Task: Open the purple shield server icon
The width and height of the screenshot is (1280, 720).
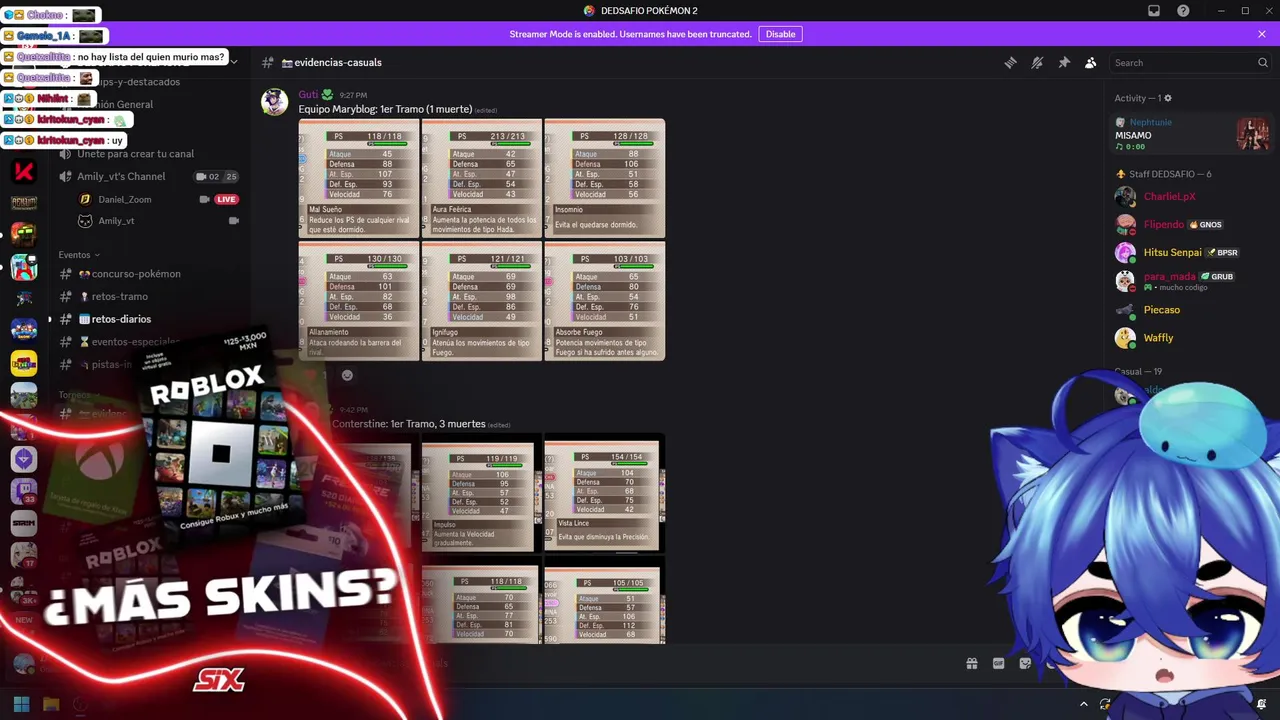Action: click(x=24, y=459)
